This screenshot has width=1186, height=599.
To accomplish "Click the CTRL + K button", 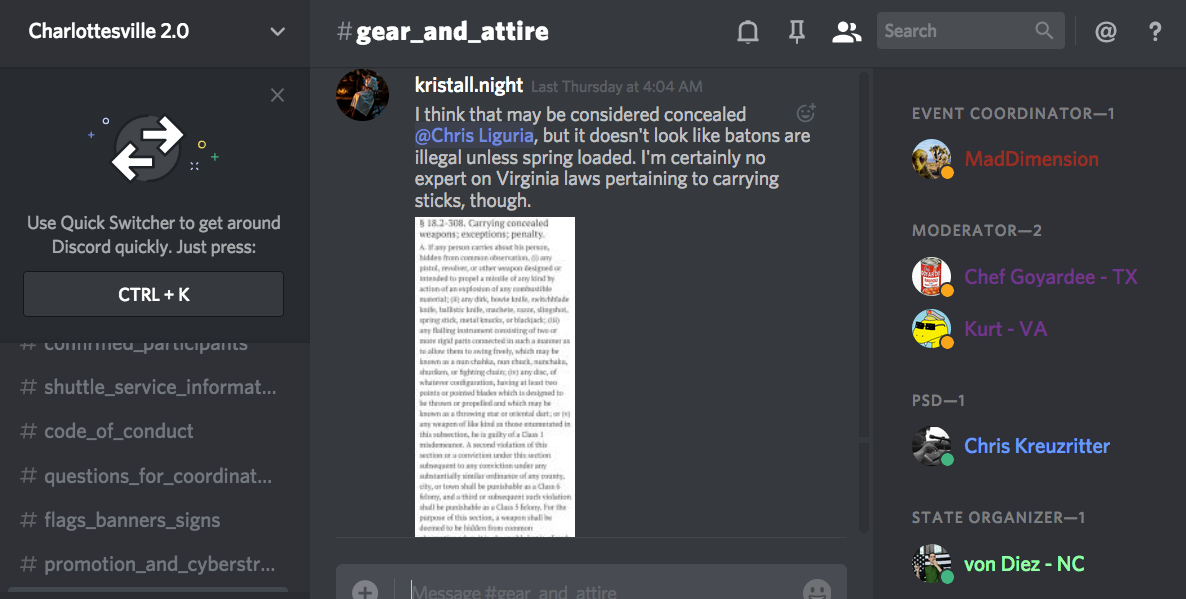I will 154,294.
